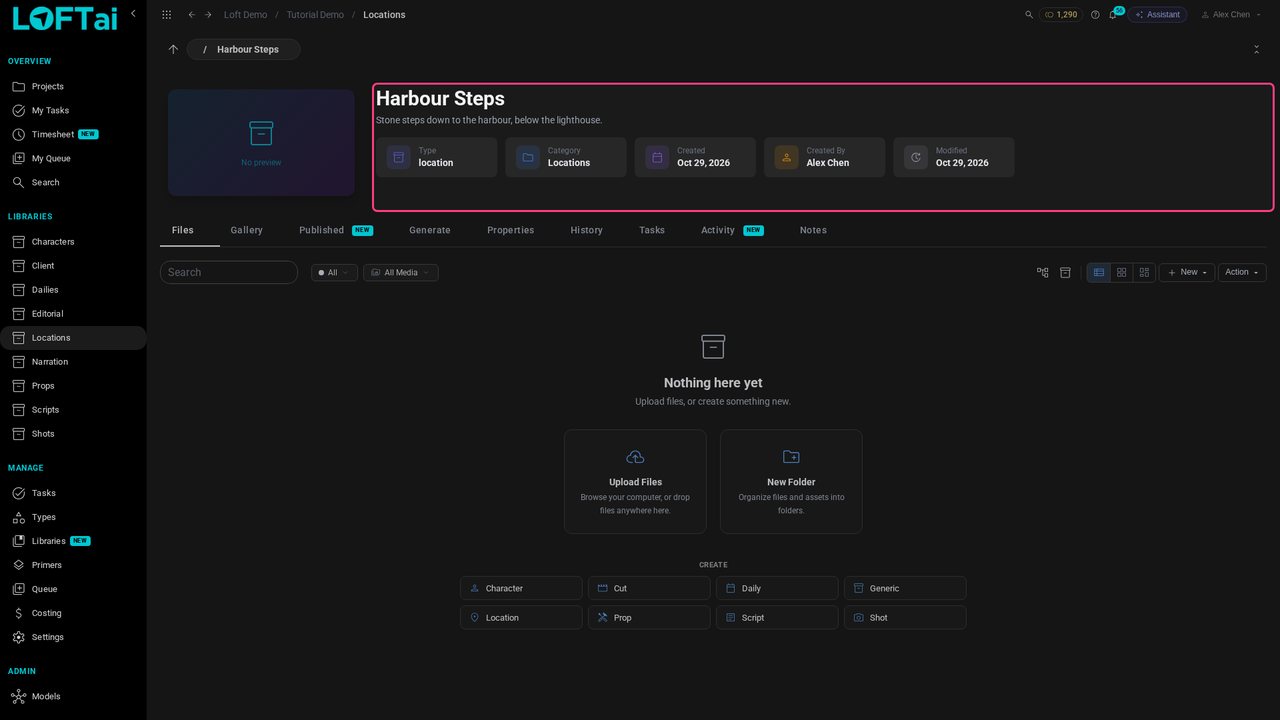This screenshot has height=720, width=1280.
Task: Switch to list view layout
Action: (1099, 272)
